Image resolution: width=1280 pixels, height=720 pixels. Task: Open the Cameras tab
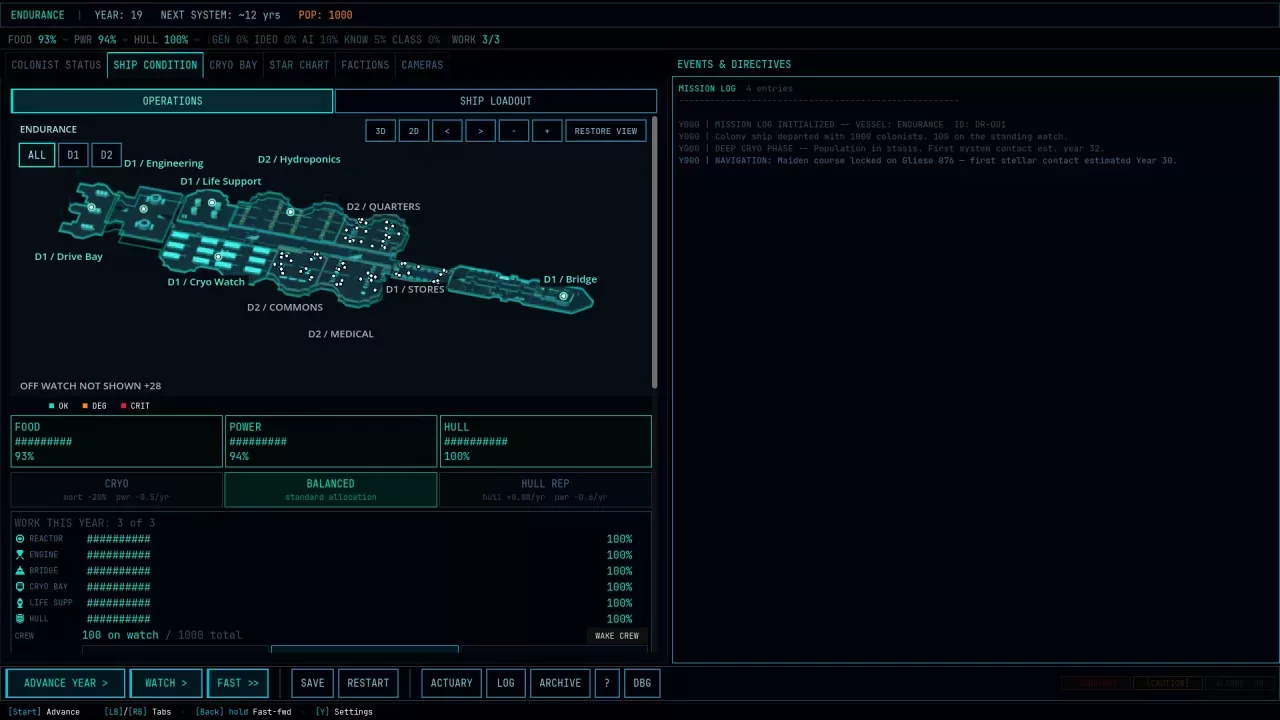pos(422,65)
